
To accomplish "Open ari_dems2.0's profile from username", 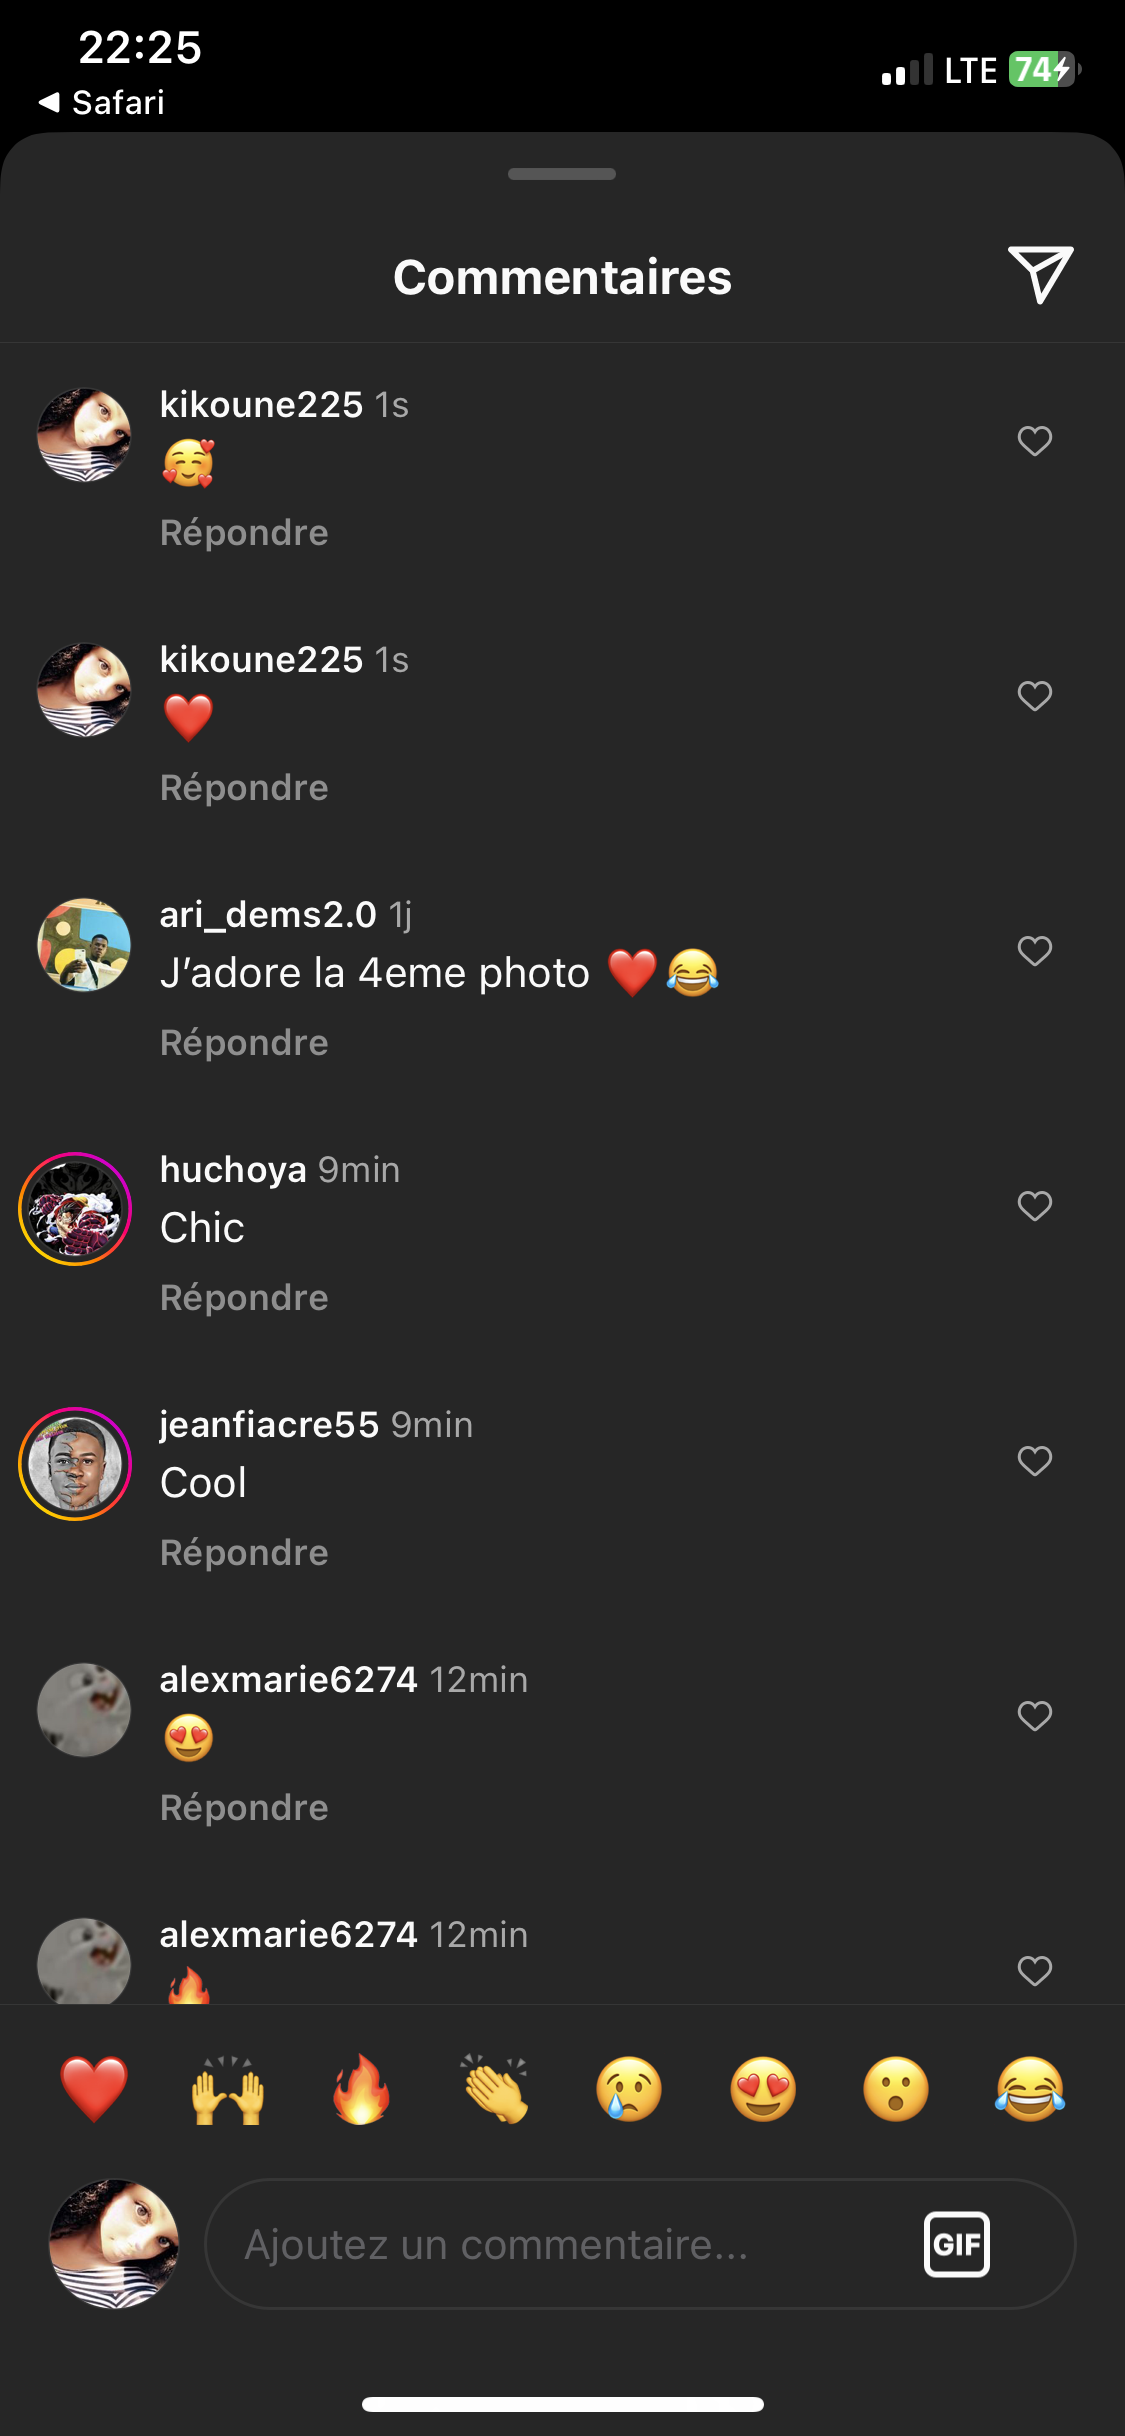I will (x=268, y=914).
